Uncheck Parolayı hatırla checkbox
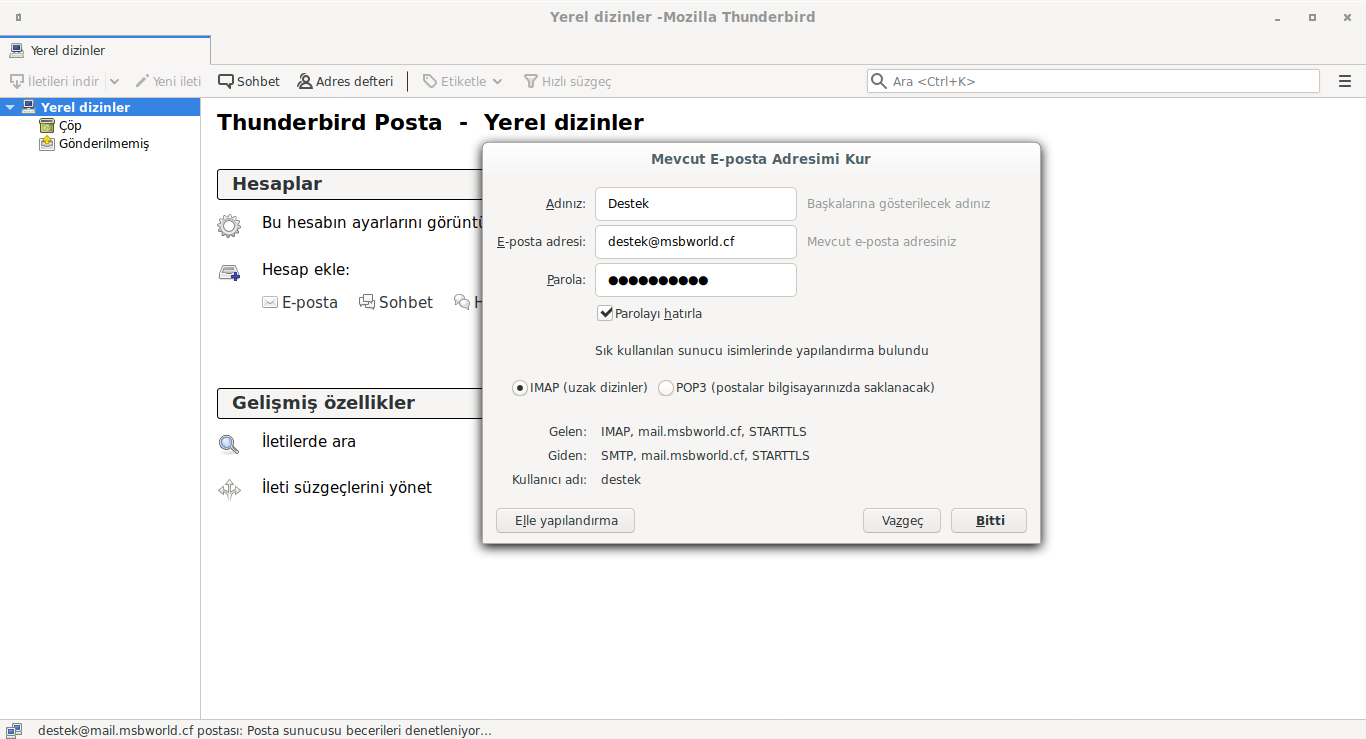The image size is (1366, 739). pyautogui.click(x=605, y=313)
